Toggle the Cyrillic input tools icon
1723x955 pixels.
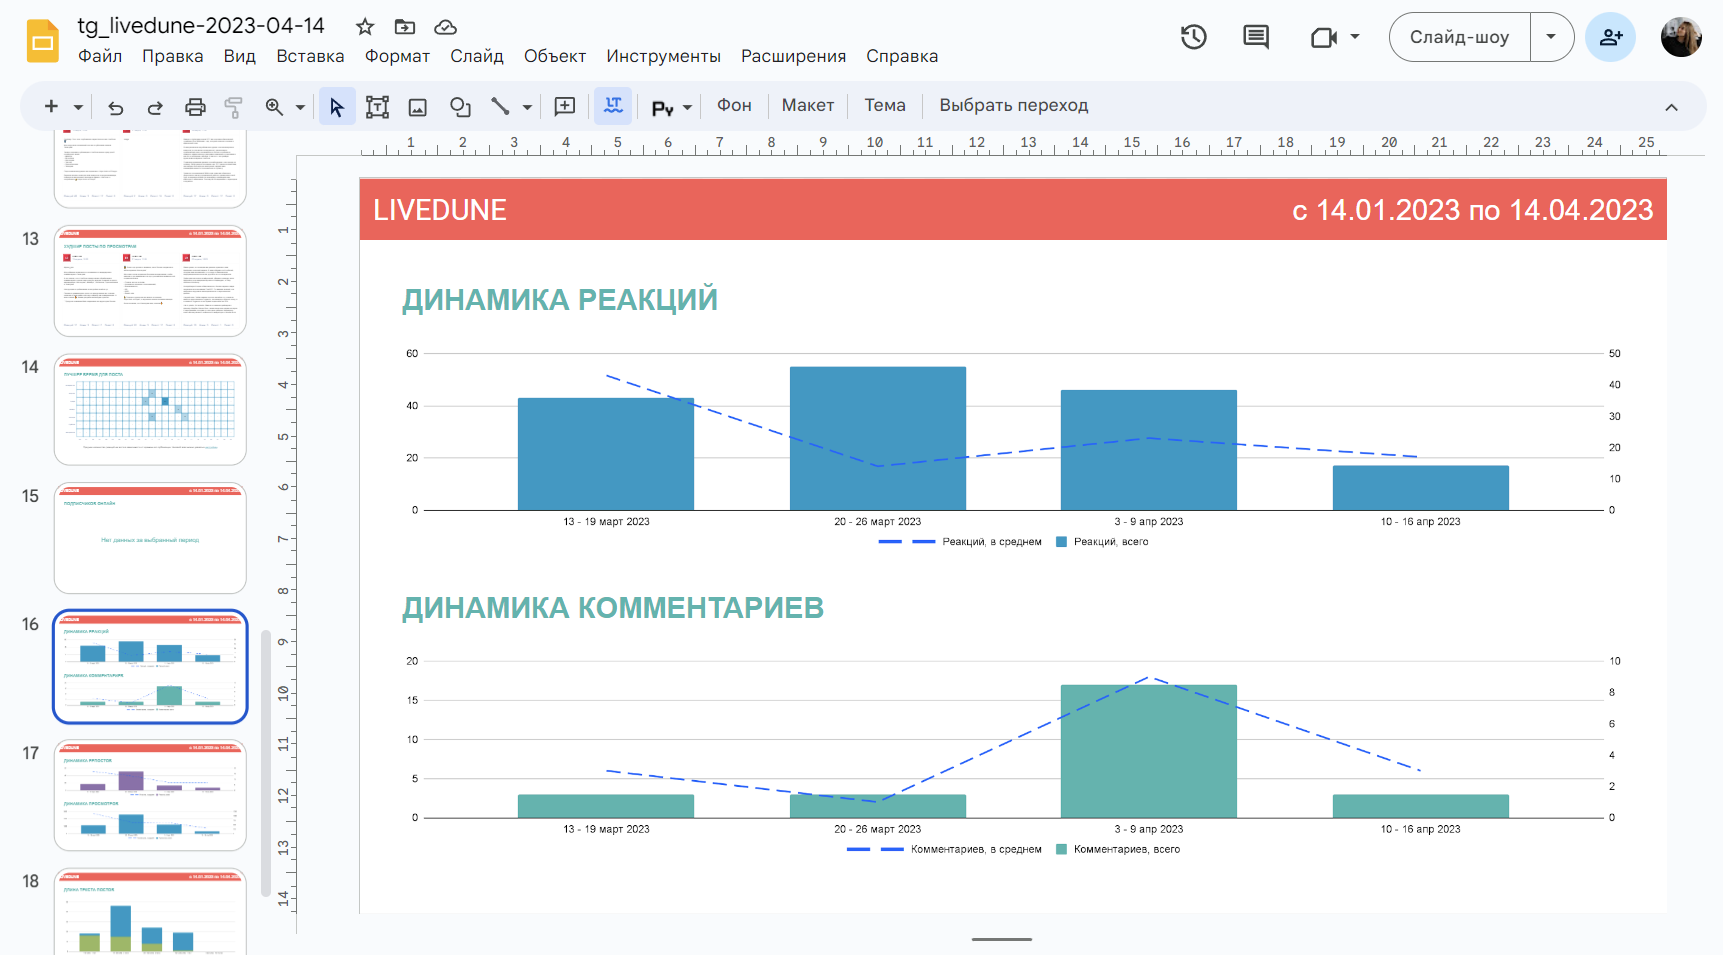[x=613, y=106]
